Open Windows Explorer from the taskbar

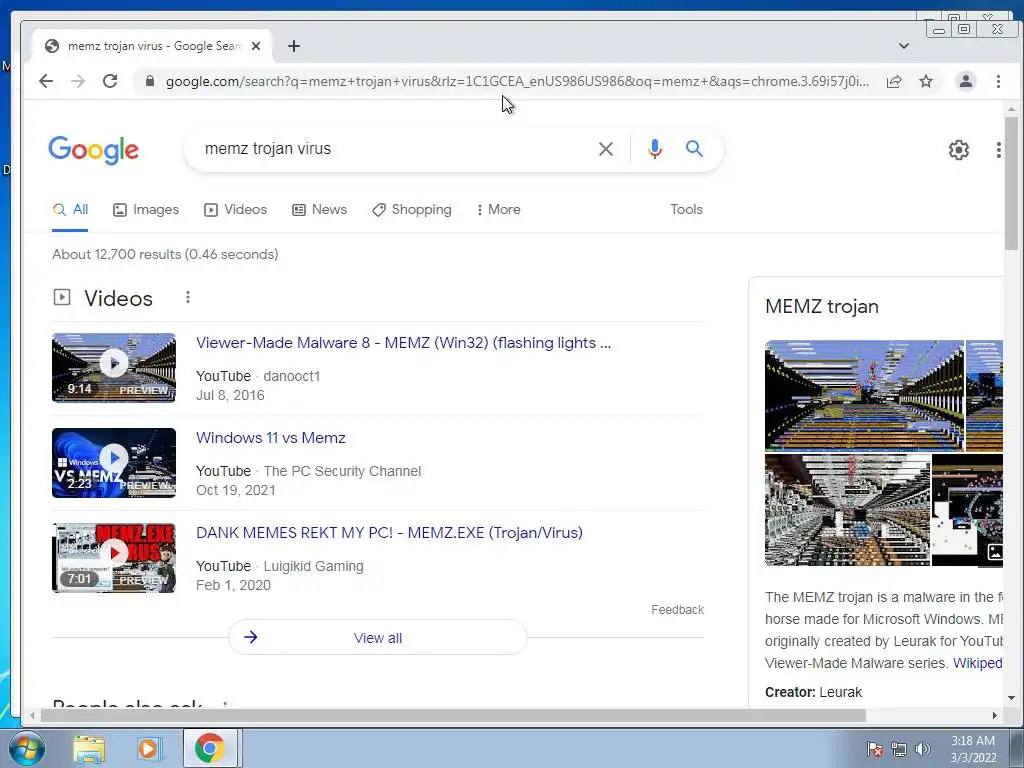click(89, 749)
